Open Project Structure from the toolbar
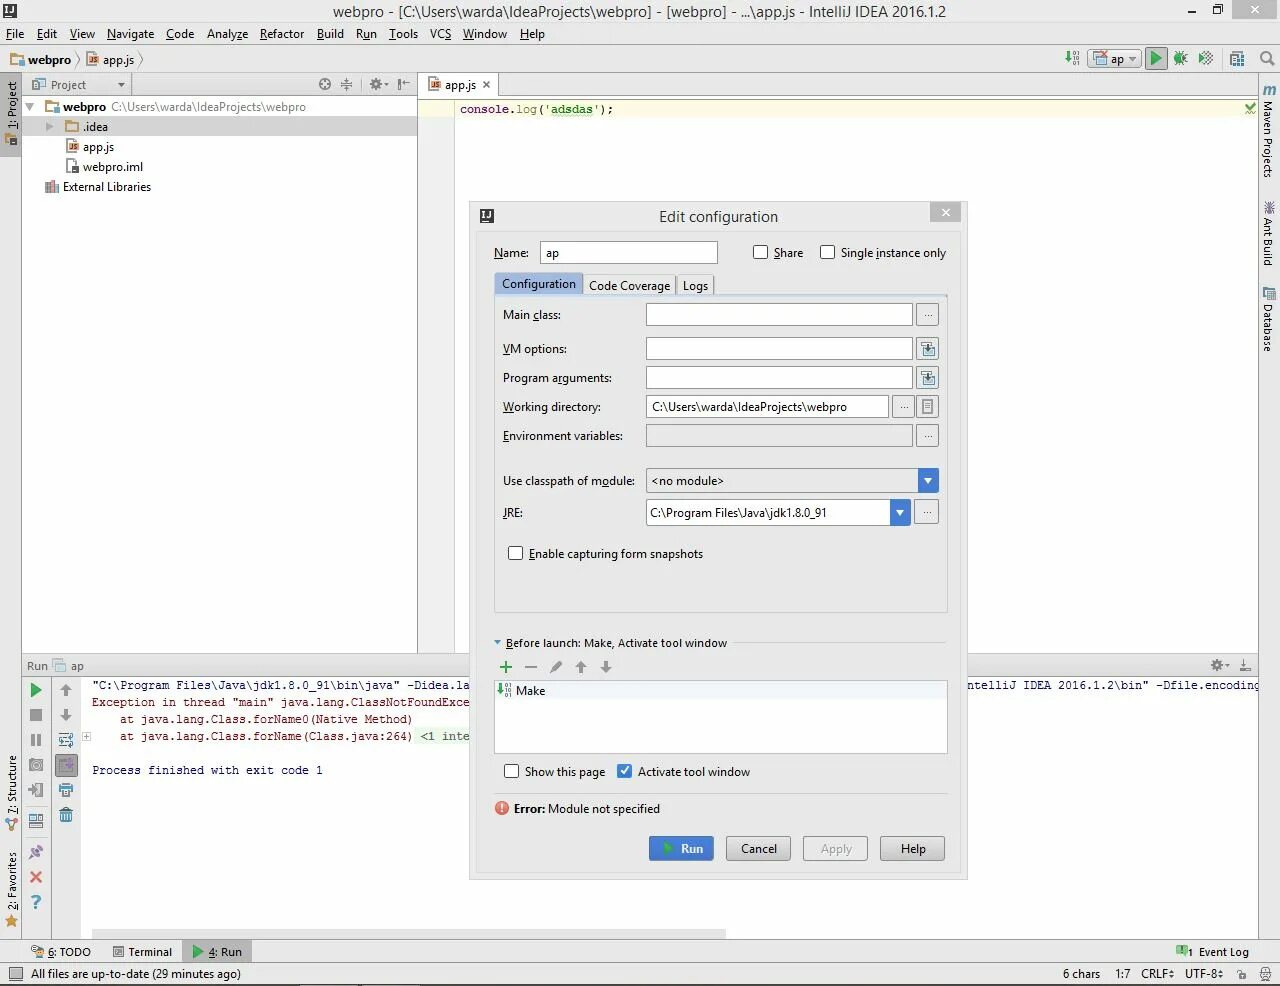 [x=1237, y=59]
